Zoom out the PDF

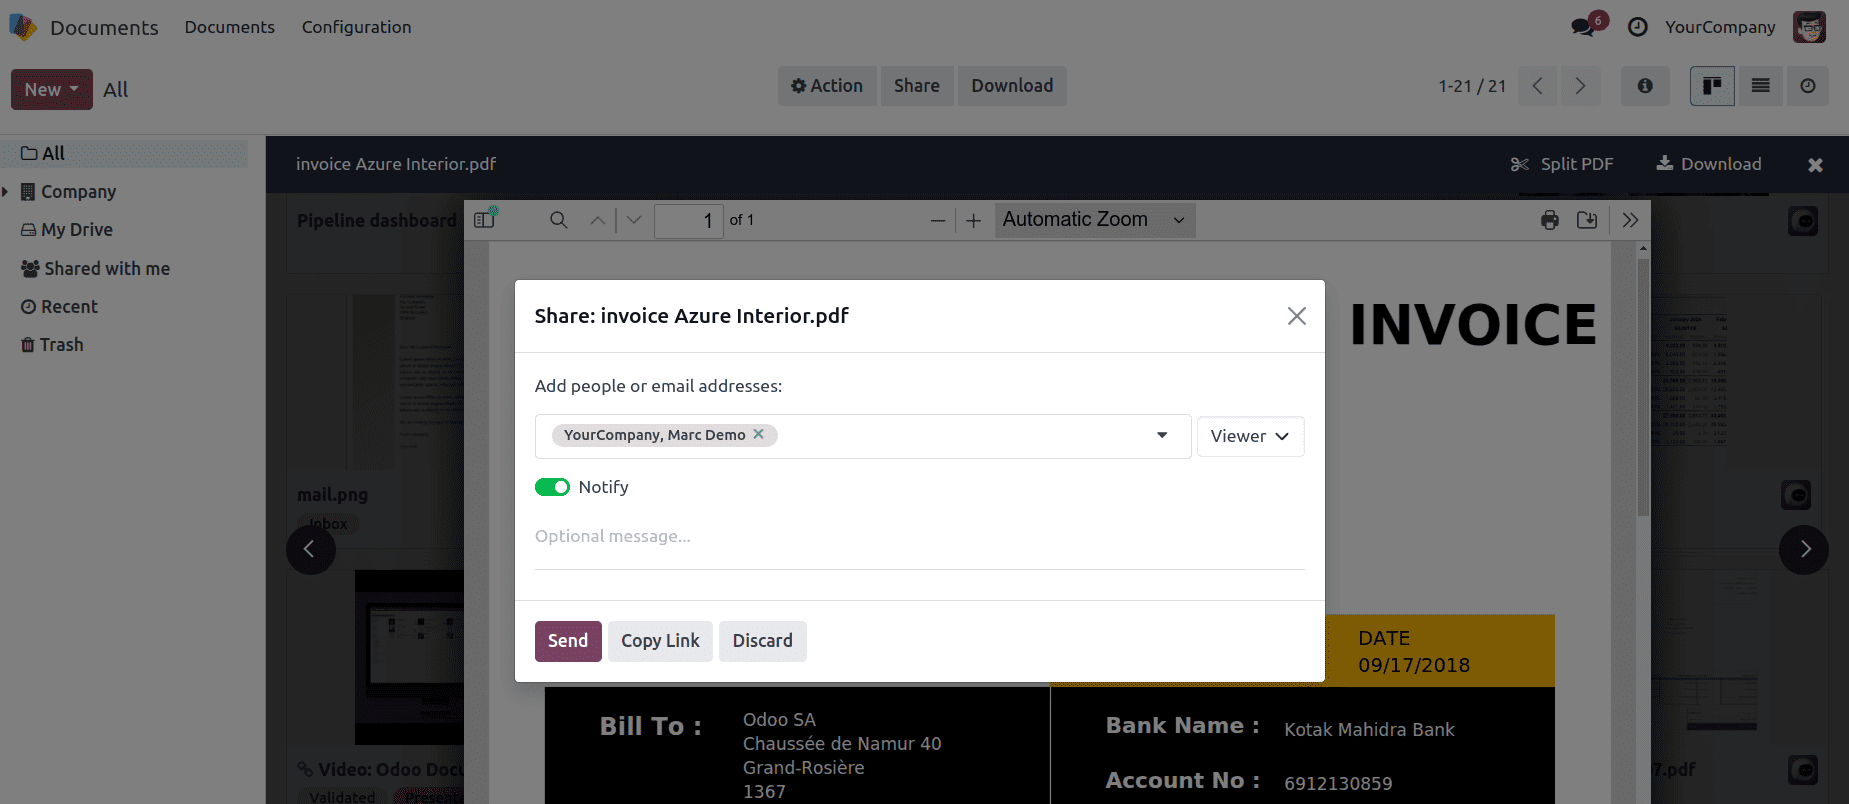(x=938, y=220)
